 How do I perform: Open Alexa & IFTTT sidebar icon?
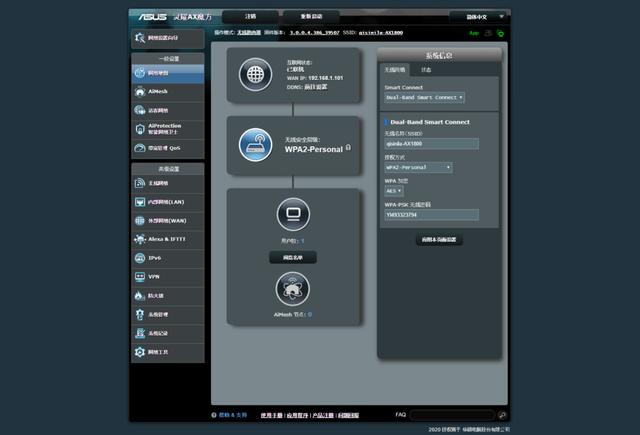(140, 239)
